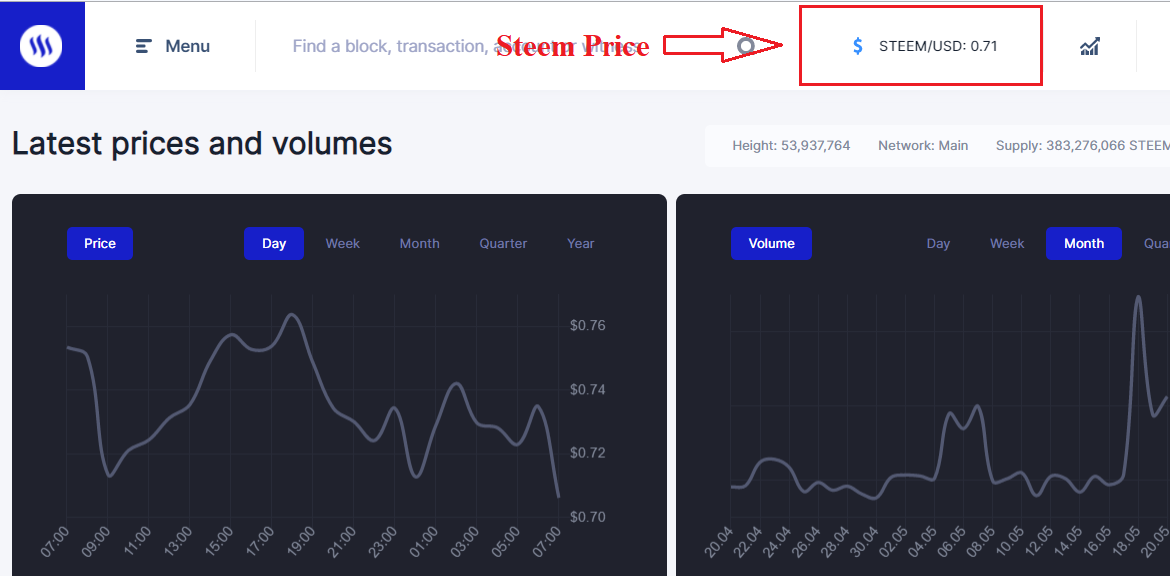The width and height of the screenshot is (1170, 576).
Task: Click the Menu label
Action: click(187, 46)
